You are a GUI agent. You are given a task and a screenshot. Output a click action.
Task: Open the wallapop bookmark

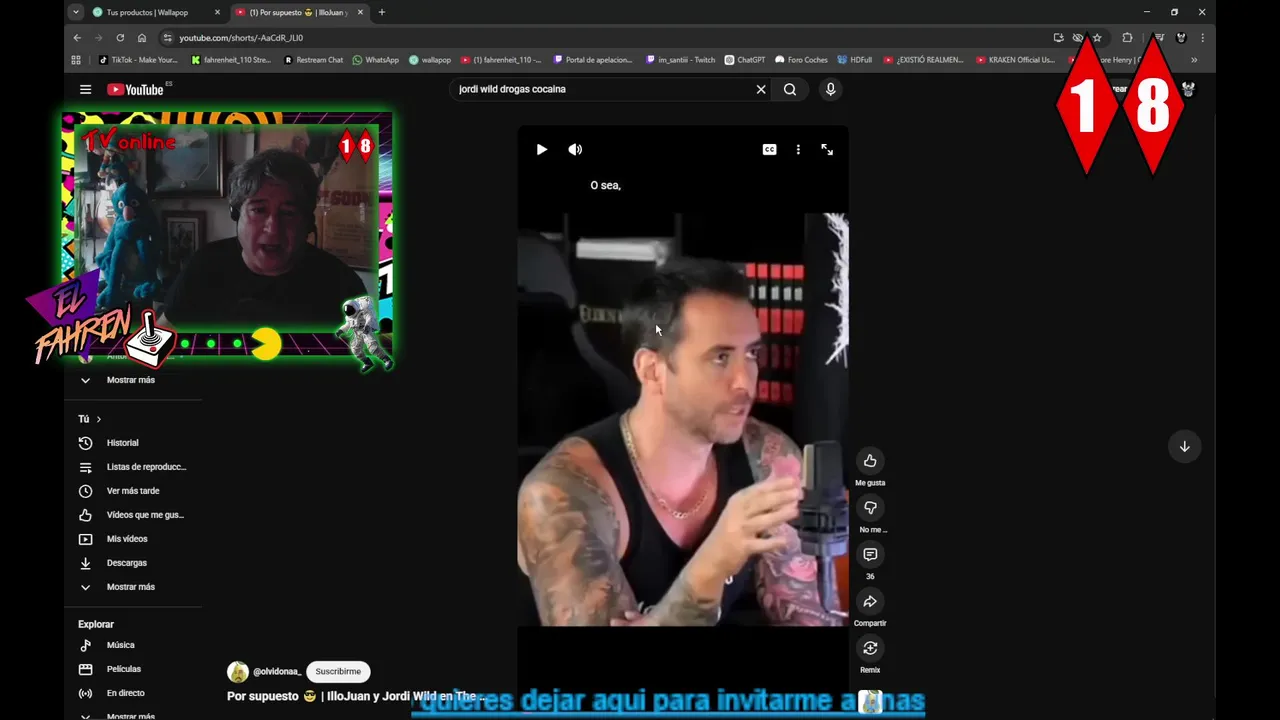point(429,60)
